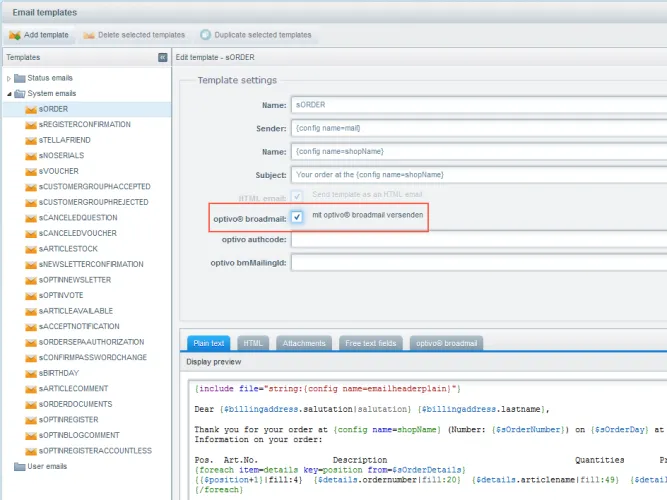Click the sARTICLEAVAILABLE envelope icon
This screenshot has height=500, width=667.
click(31, 311)
